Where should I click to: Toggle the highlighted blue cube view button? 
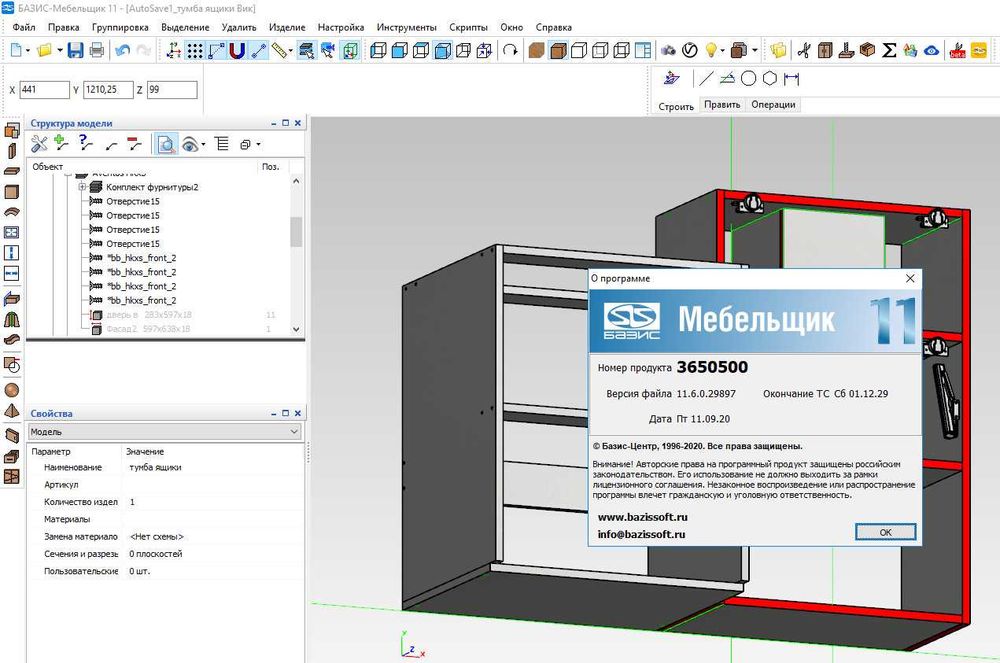(x=443, y=50)
